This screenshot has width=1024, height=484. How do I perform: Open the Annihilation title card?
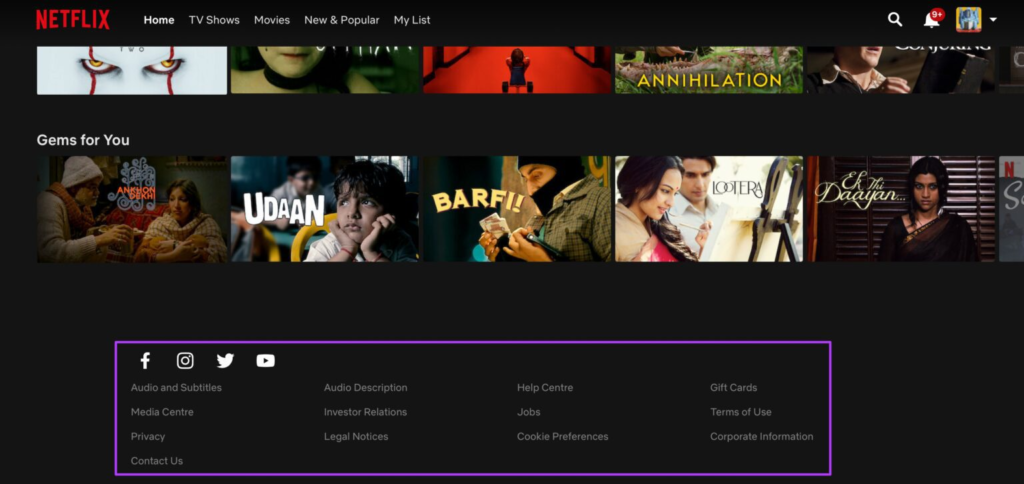tap(708, 70)
